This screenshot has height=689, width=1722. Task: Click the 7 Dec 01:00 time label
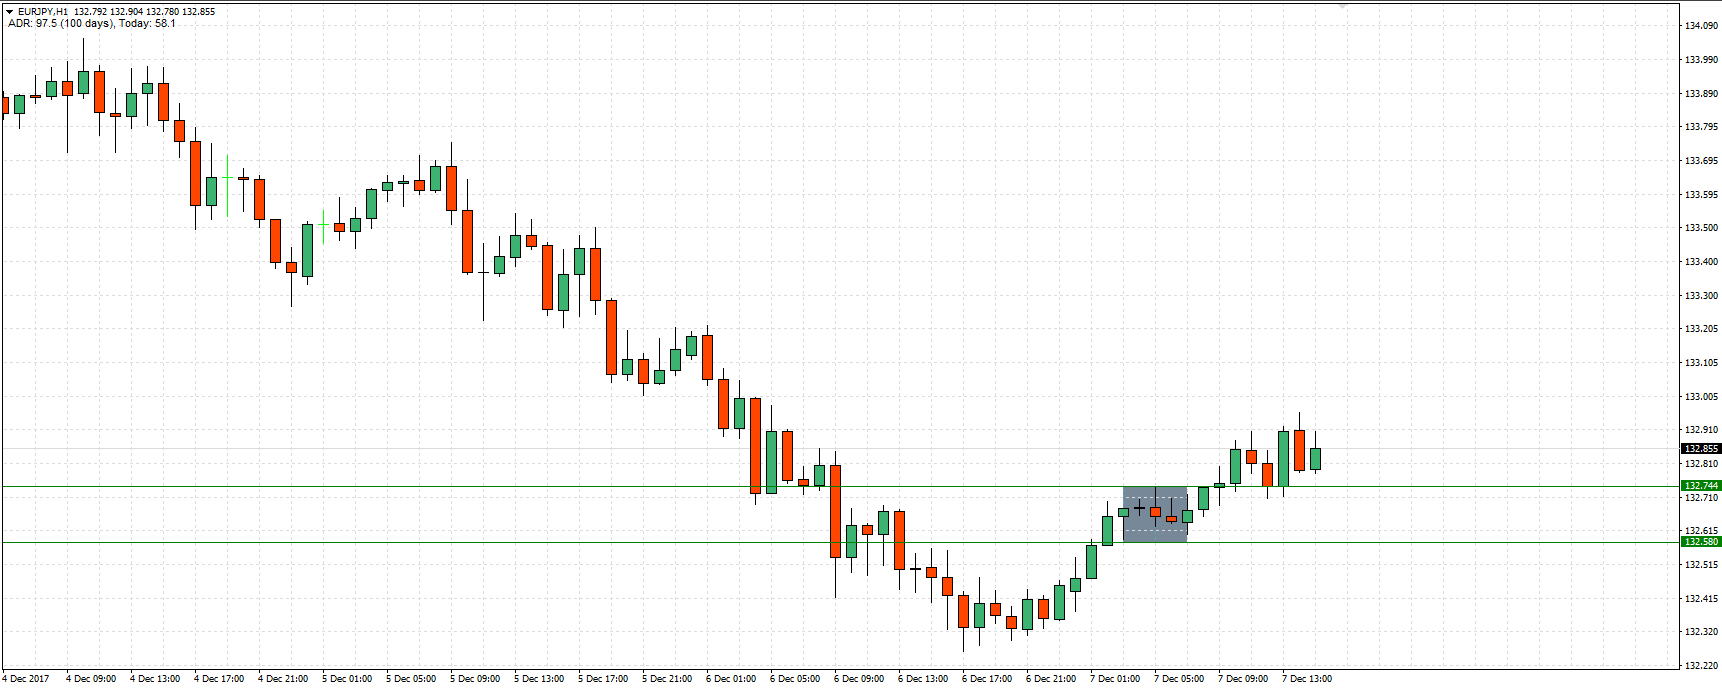[x=1115, y=679]
